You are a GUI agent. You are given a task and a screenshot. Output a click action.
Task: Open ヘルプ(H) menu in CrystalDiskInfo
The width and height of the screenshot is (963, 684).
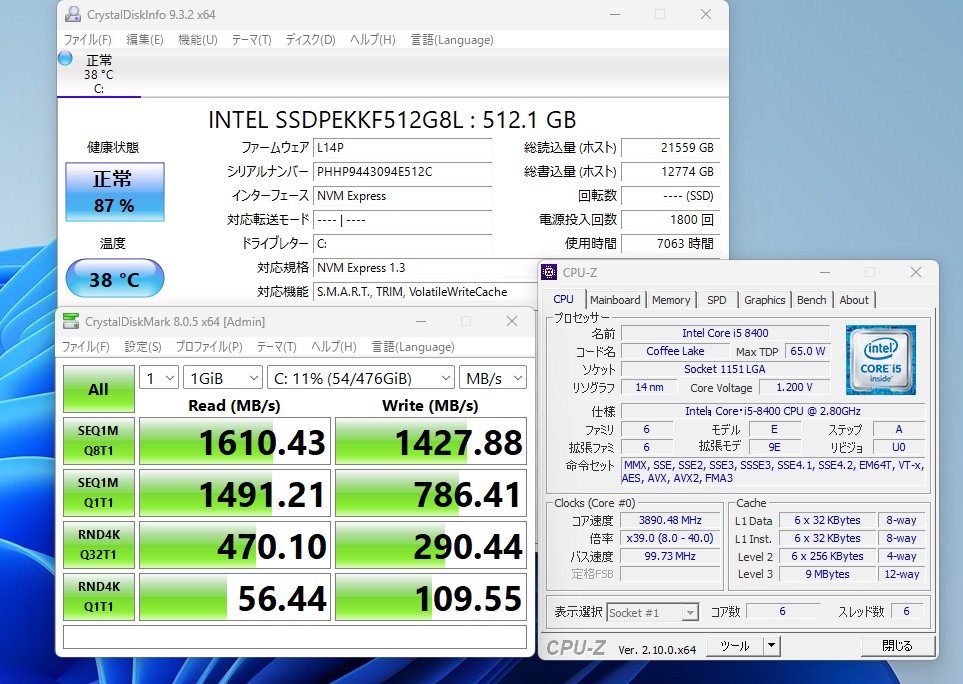click(x=373, y=40)
